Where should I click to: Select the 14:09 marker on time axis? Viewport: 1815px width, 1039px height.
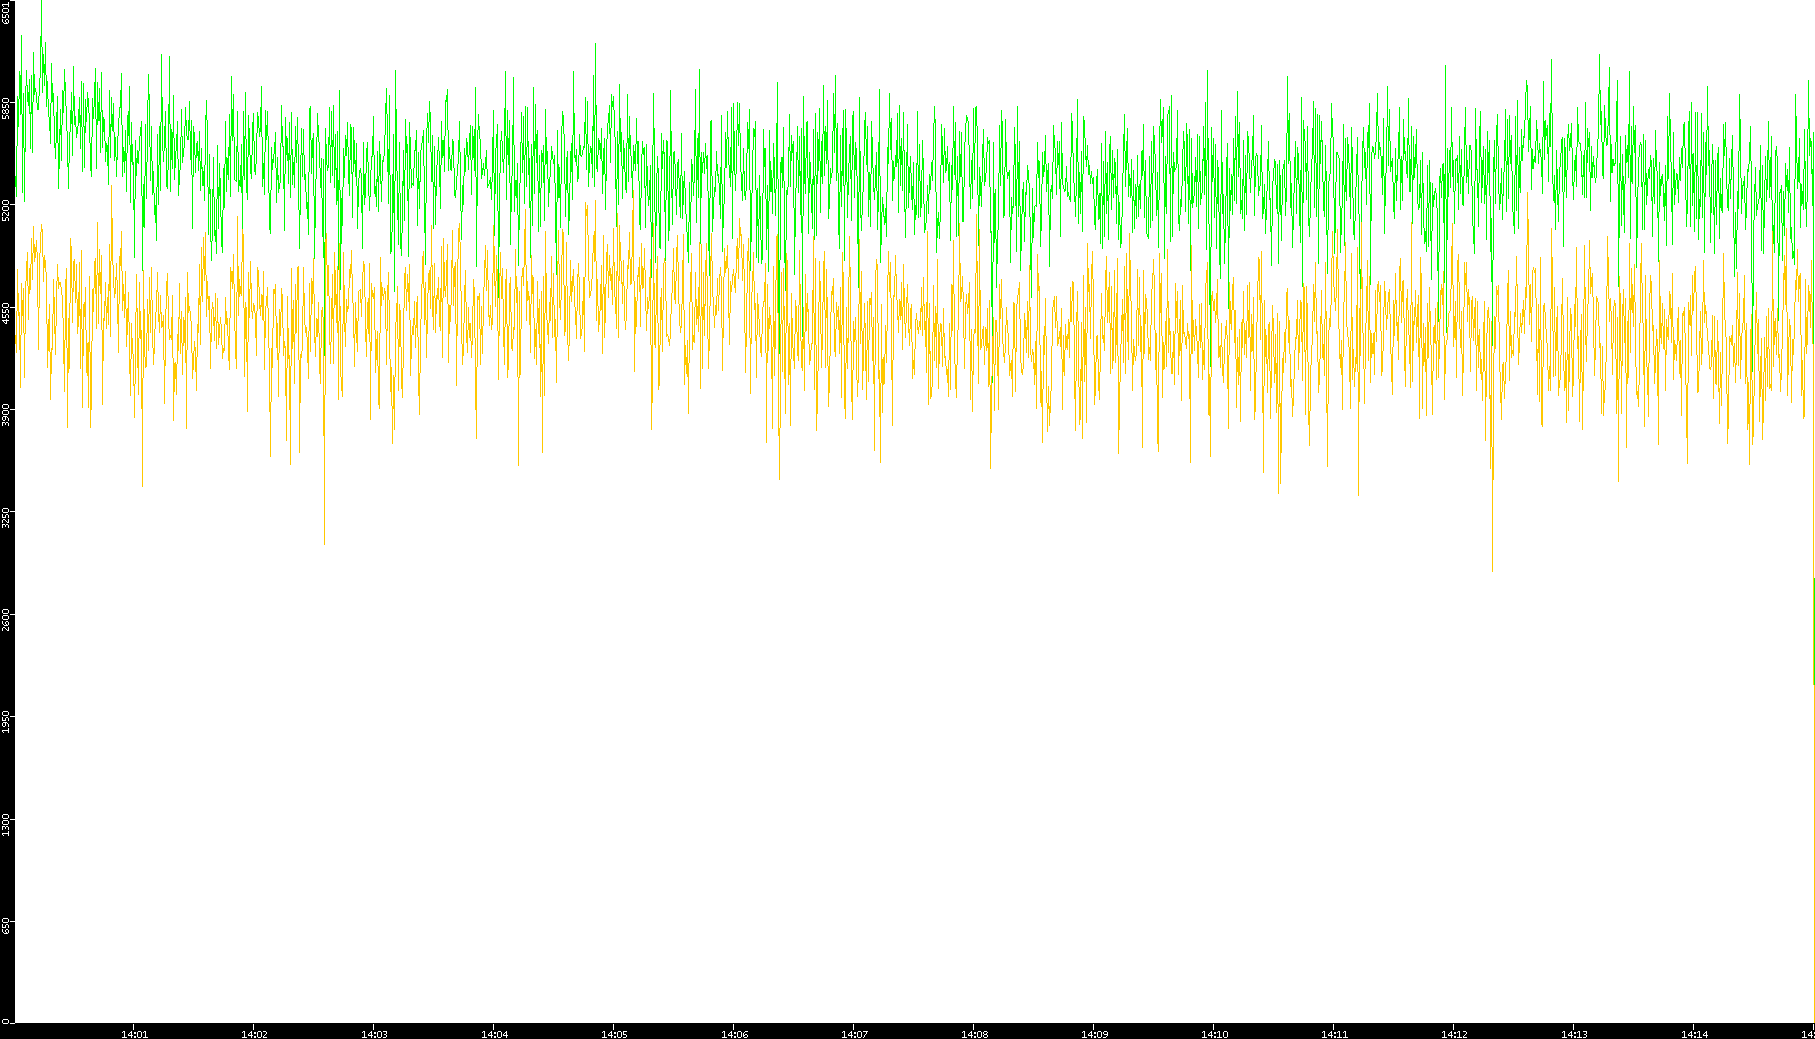[1094, 1034]
